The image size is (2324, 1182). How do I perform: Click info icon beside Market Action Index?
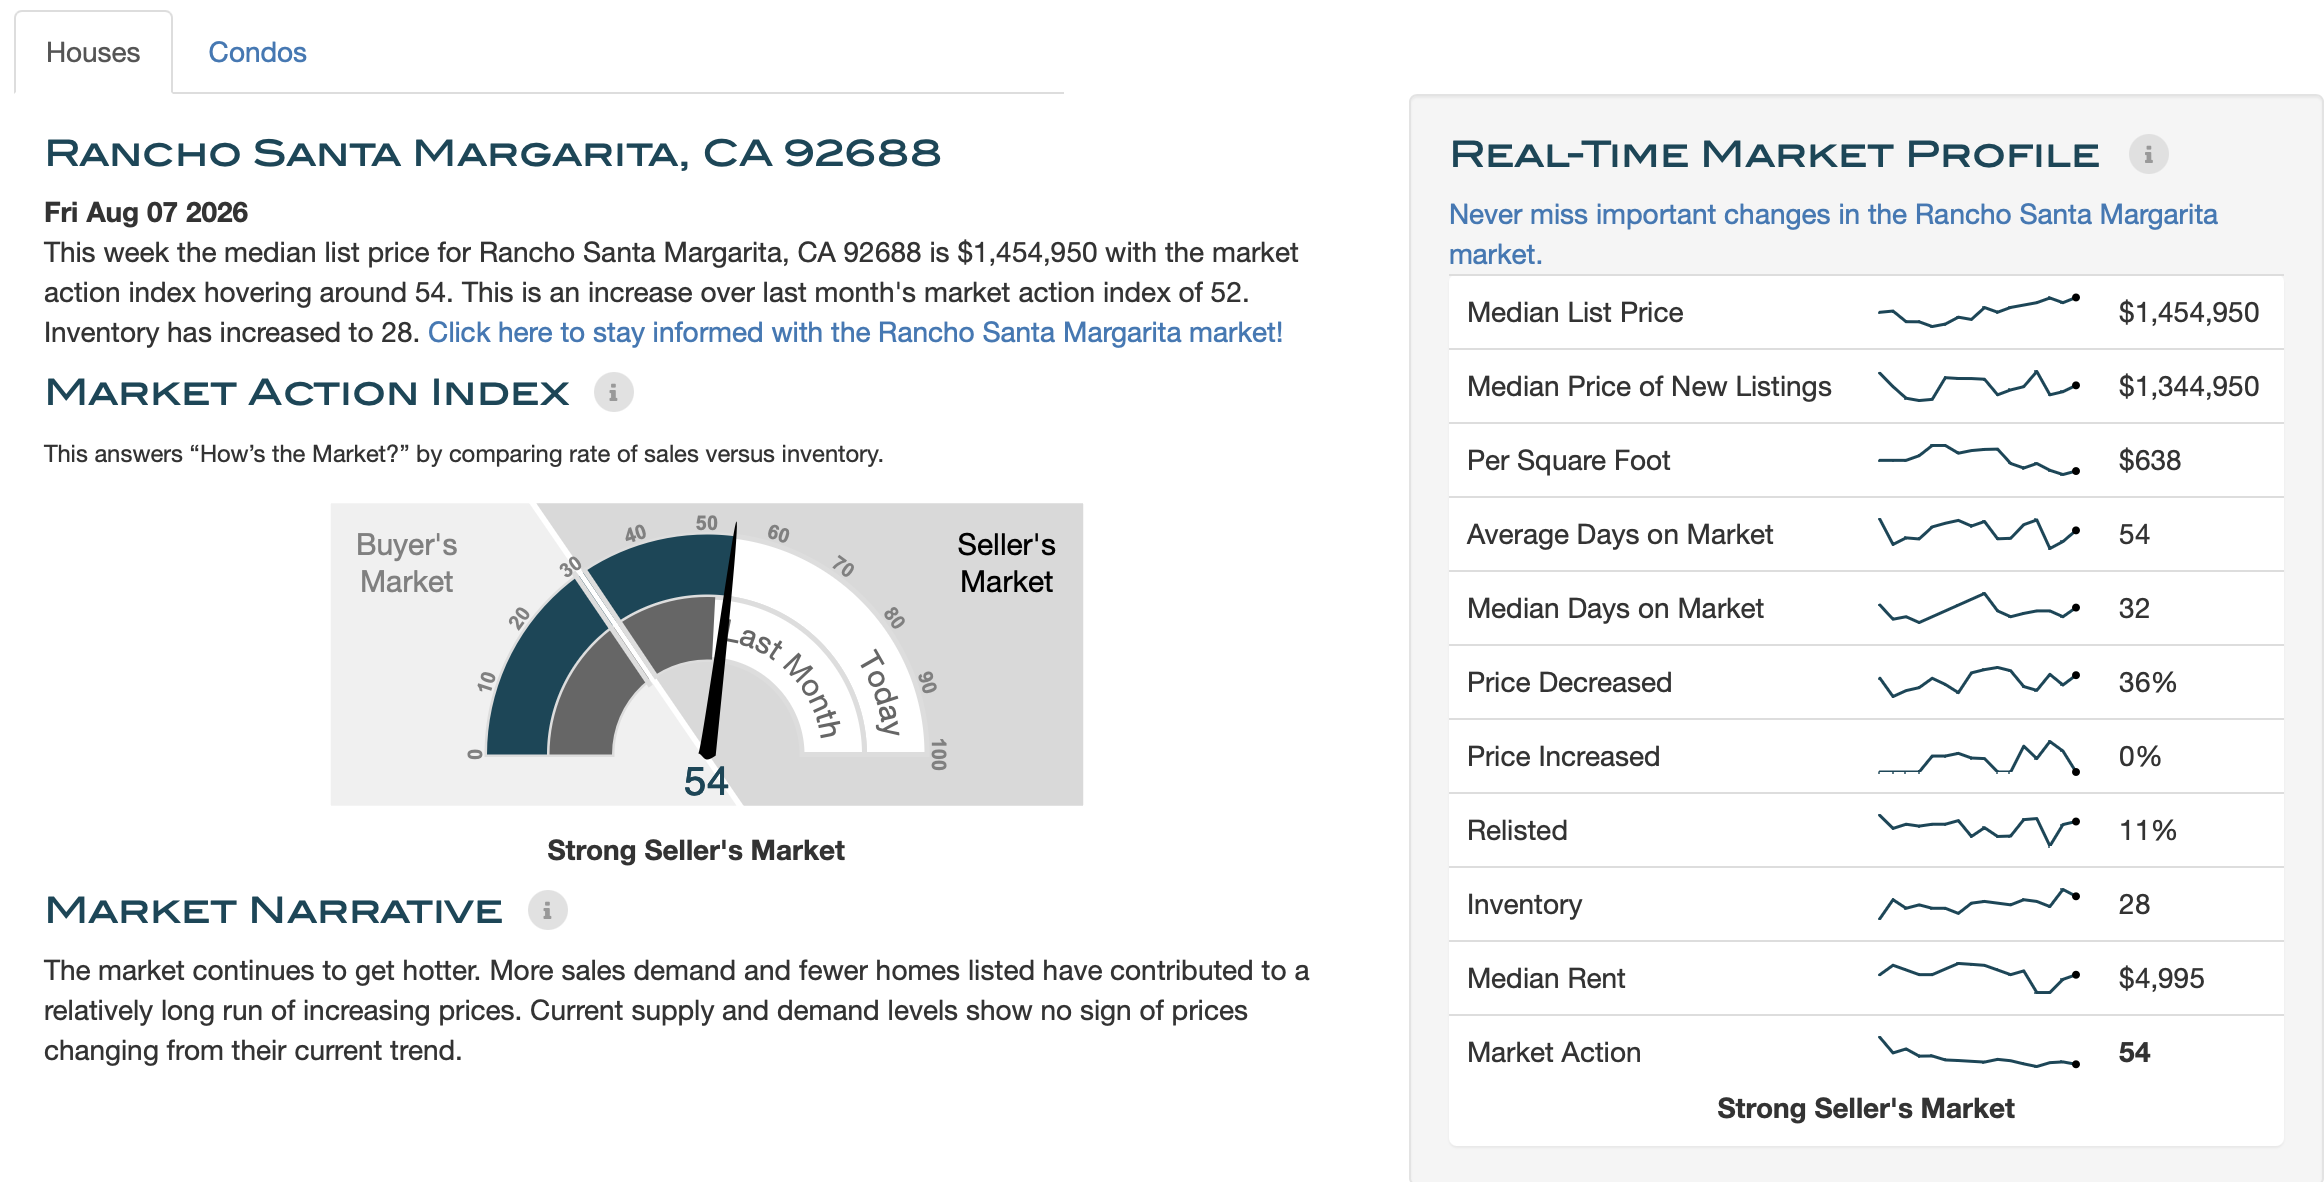click(613, 393)
